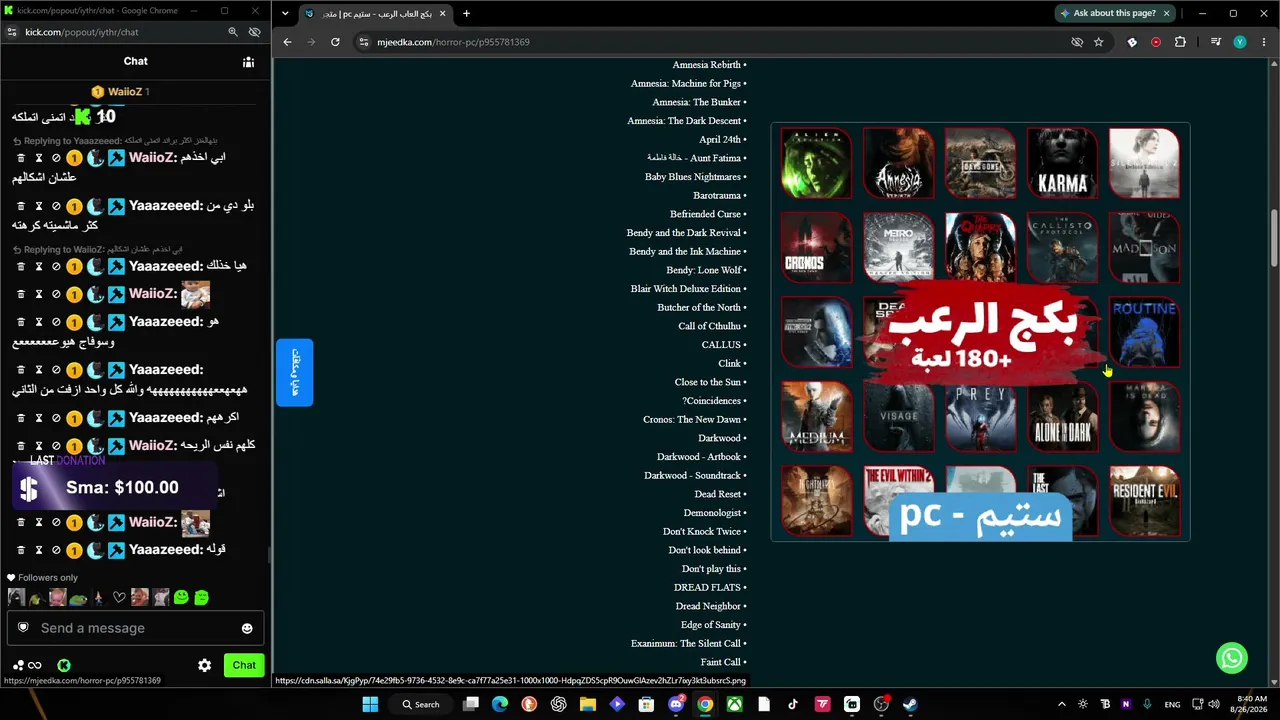Screen dimensions: 1280x720
Task: Close the mjeedka browser tab
Action: tap(441, 14)
